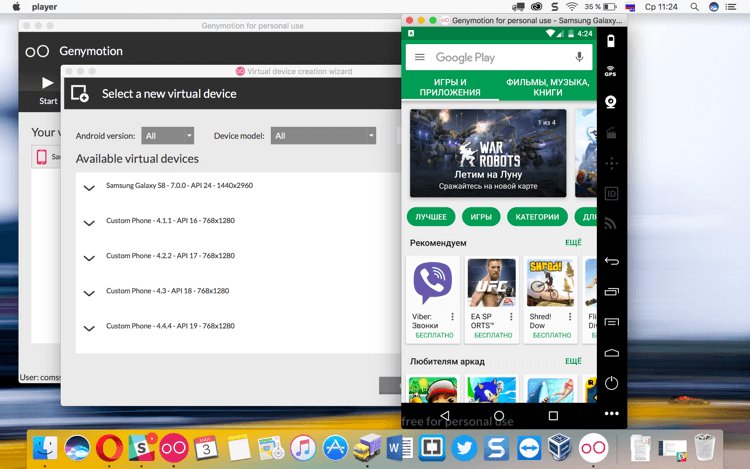Tap the Google Play search field

pos(499,57)
